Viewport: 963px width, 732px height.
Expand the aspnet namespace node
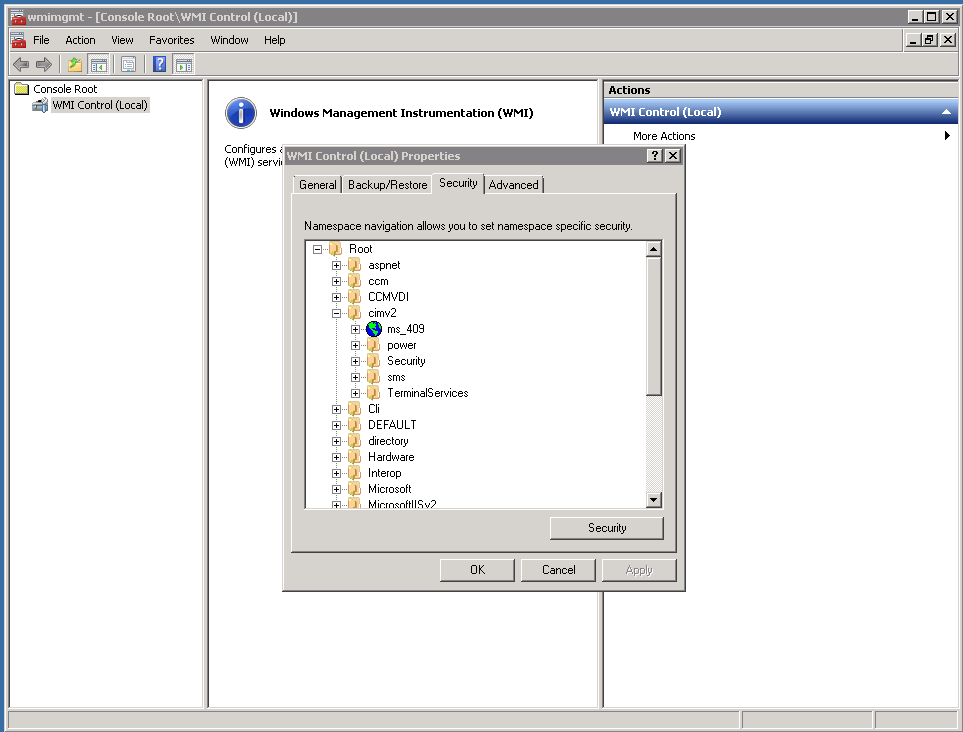(337, 265)
